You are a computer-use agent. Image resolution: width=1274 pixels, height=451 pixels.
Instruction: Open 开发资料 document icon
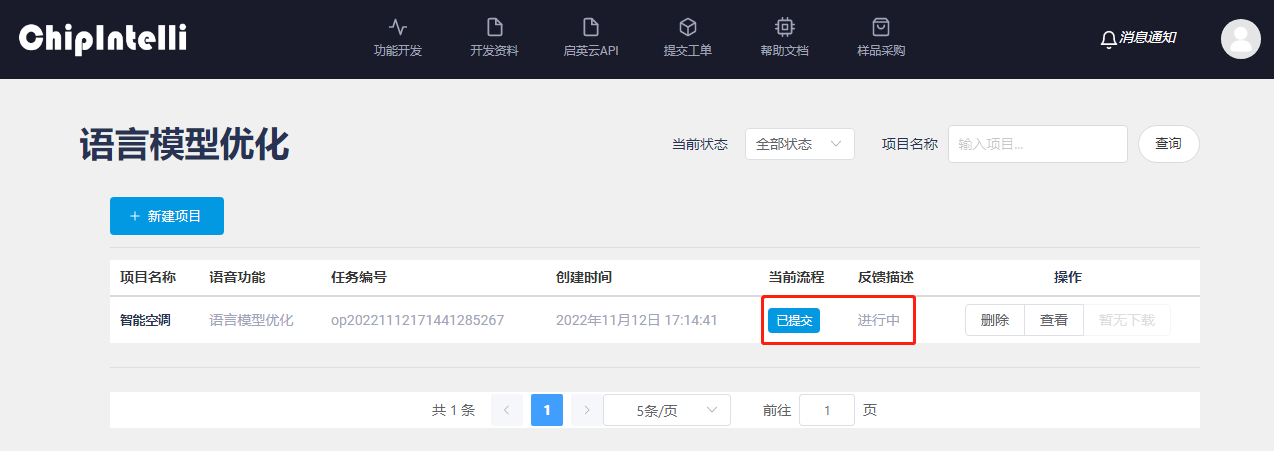(x=494, y=27)
